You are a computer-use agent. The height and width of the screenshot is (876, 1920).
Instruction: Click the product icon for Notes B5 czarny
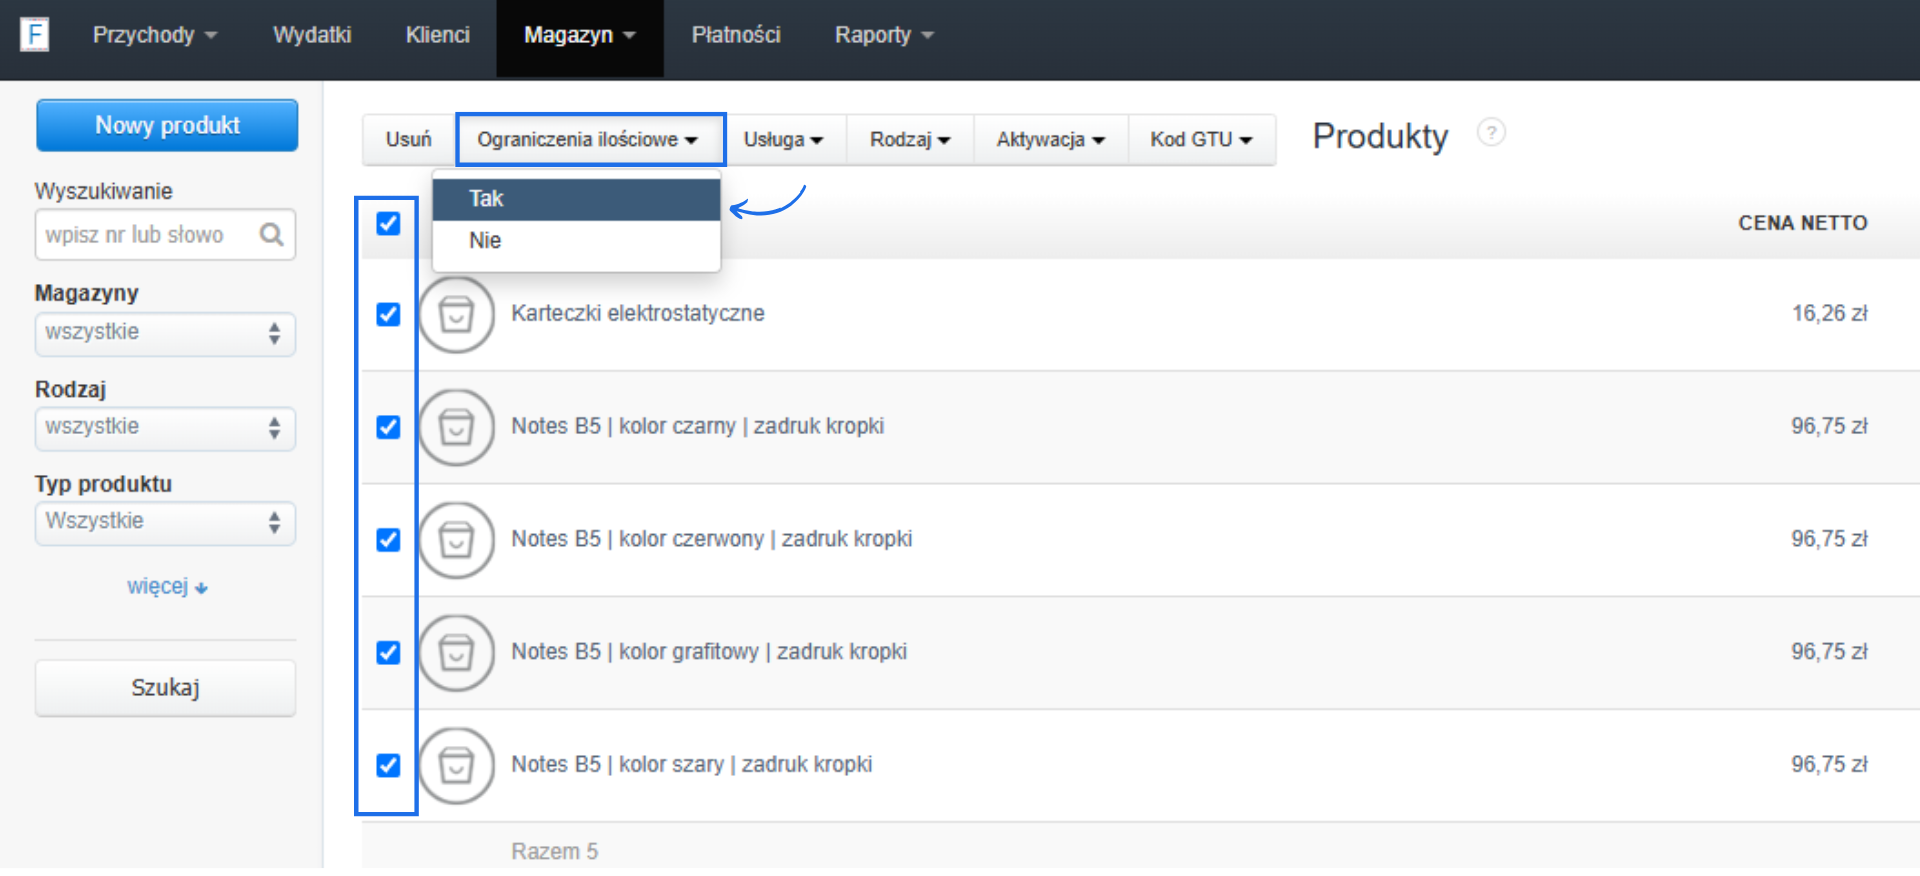pyautogui.click(x=456, y=428)
